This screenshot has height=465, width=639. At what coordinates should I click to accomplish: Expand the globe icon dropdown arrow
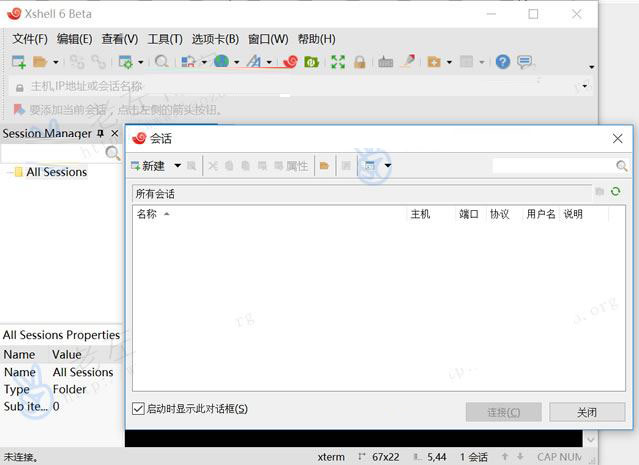(236, 62)
